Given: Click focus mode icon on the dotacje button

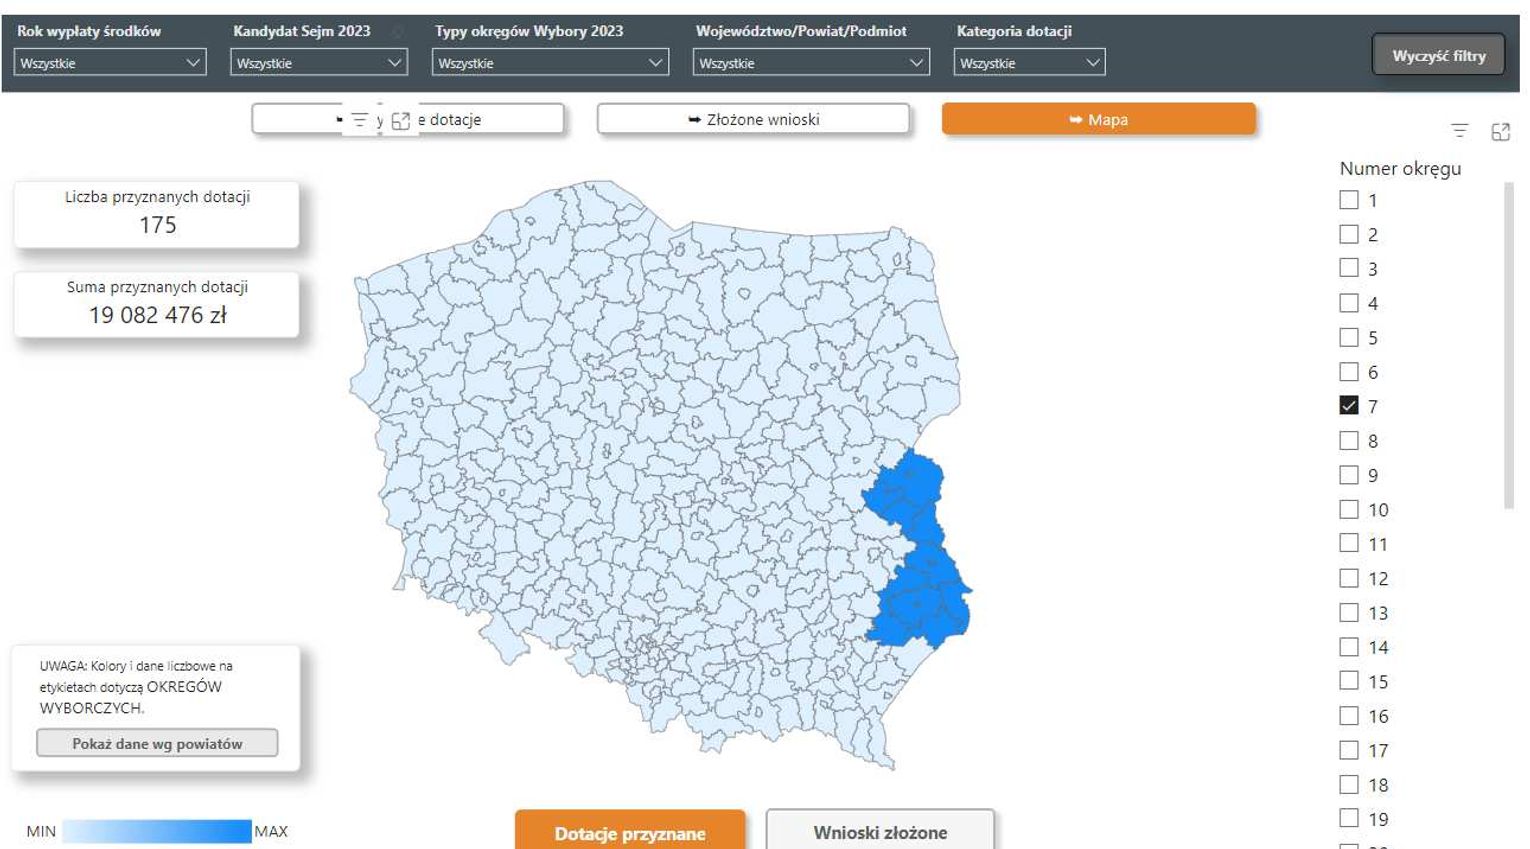Looking at the screenshot, I should point(401,120).
